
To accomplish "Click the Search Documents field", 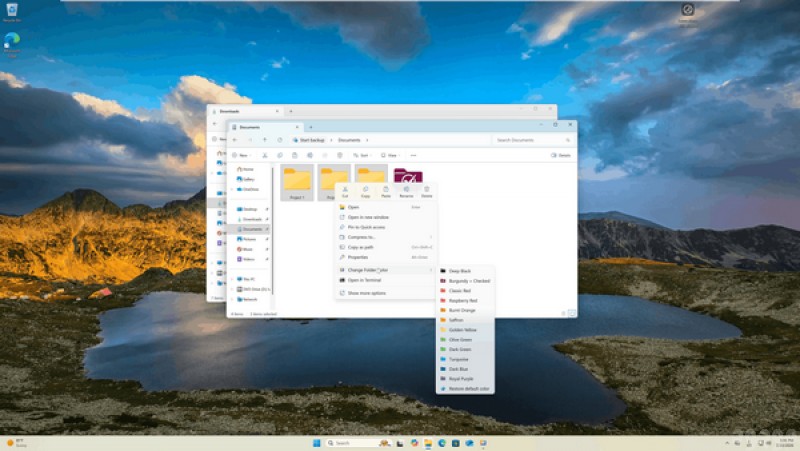I will click(x=530, y=140).
